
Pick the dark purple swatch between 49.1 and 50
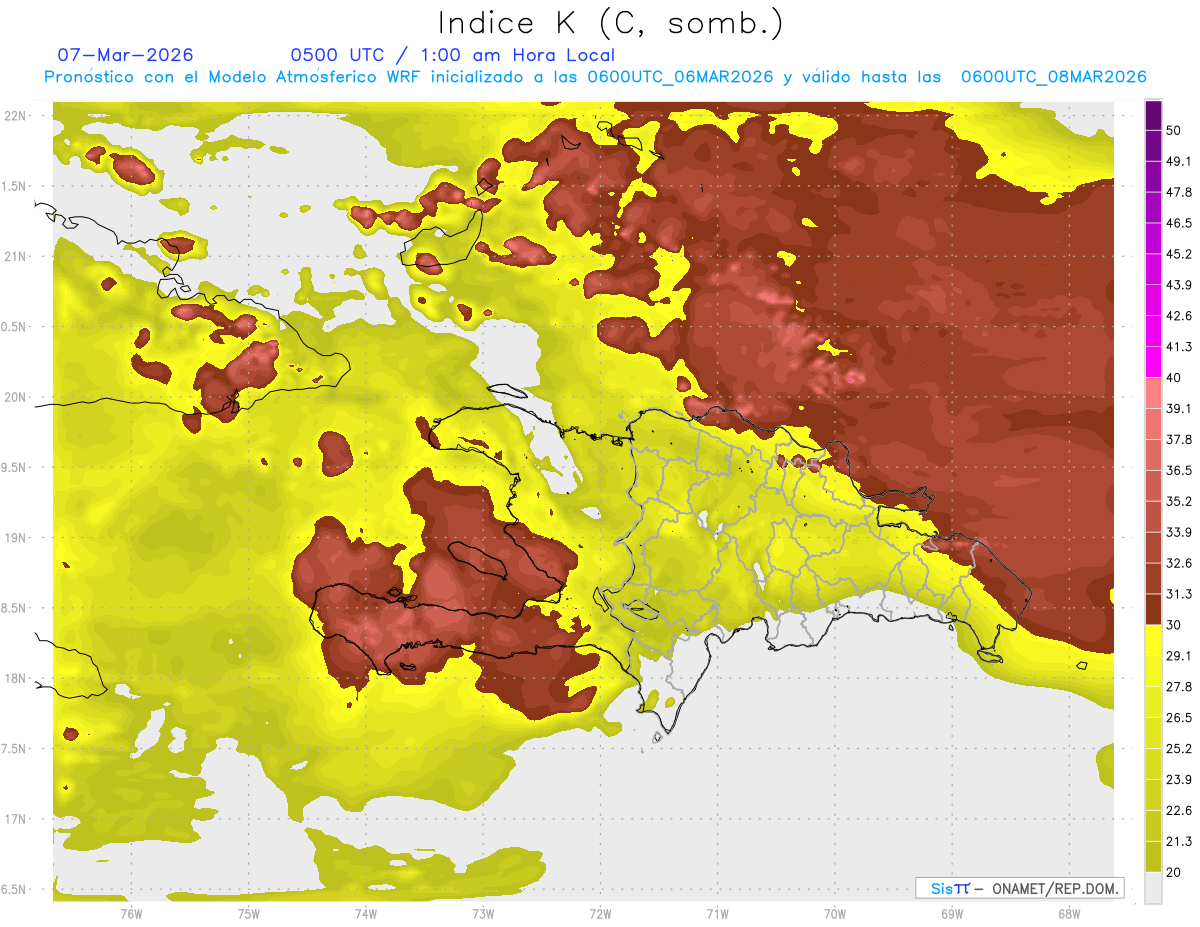tap(1154, 146)
